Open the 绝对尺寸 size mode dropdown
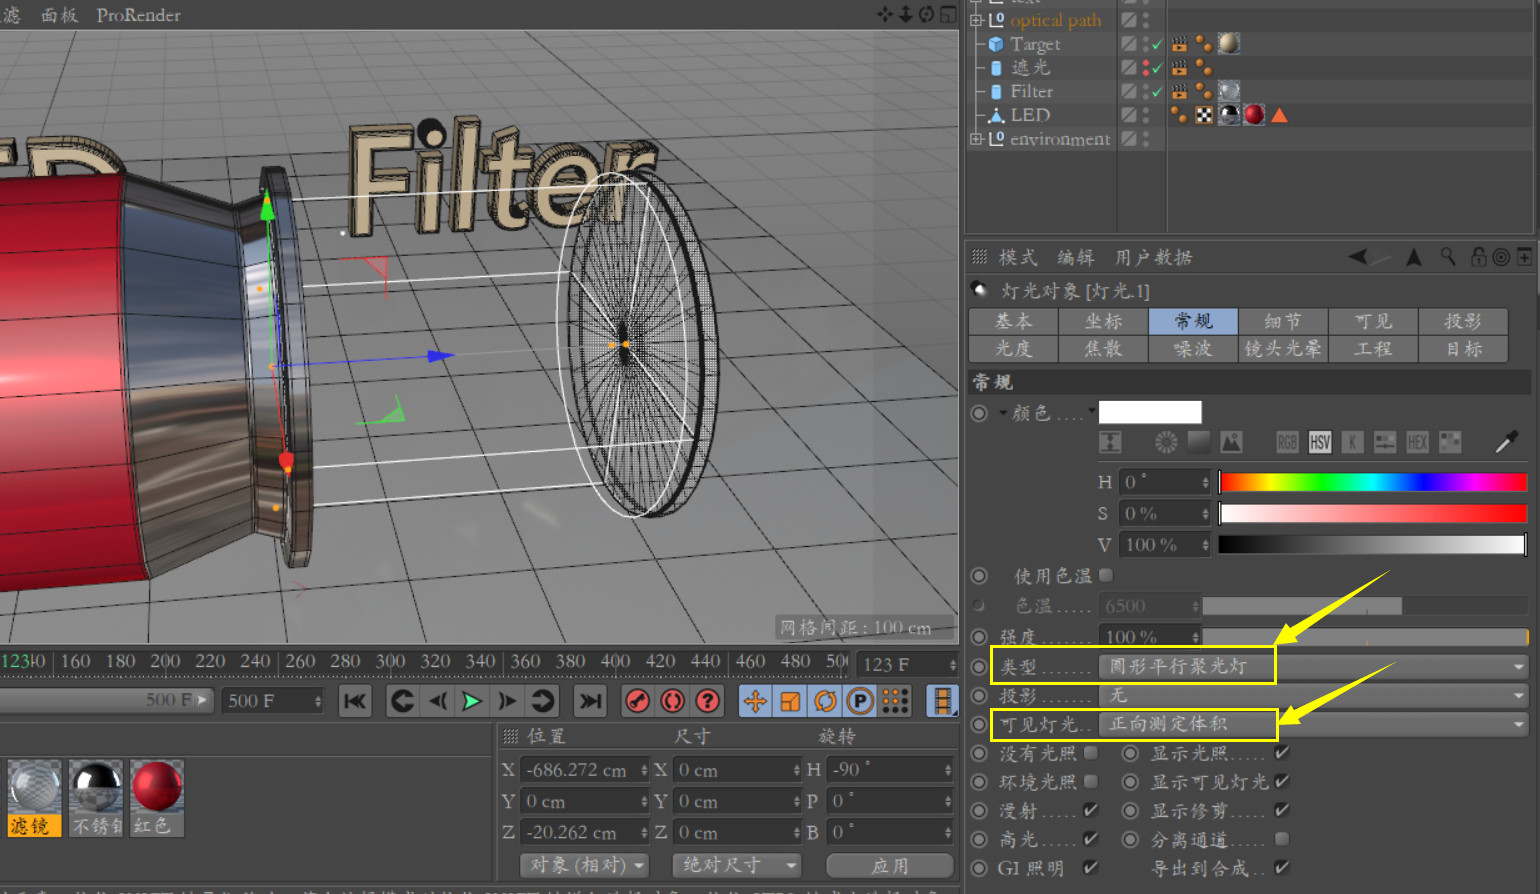This screenshot has width=1540, height=894. point(737,864)
